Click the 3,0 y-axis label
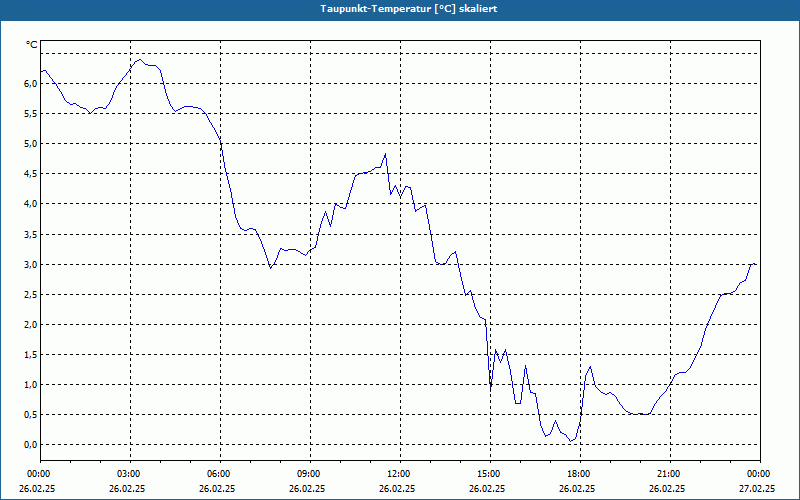This screenshot has height=500, width=800. point(31,264)
